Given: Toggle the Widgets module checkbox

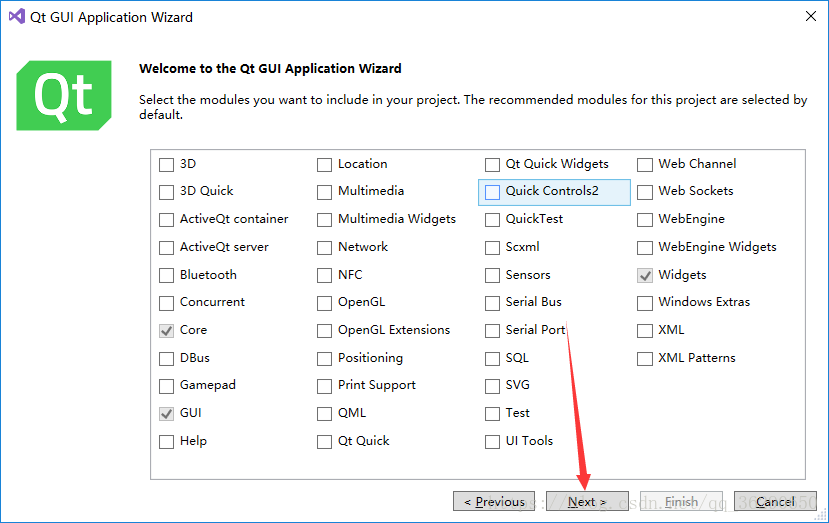Looking at the screenshot, I should coord(644,276).
